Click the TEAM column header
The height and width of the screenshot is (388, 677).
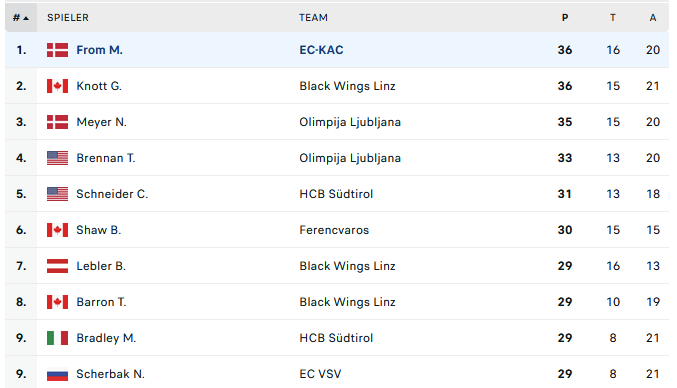pos(313,18)
